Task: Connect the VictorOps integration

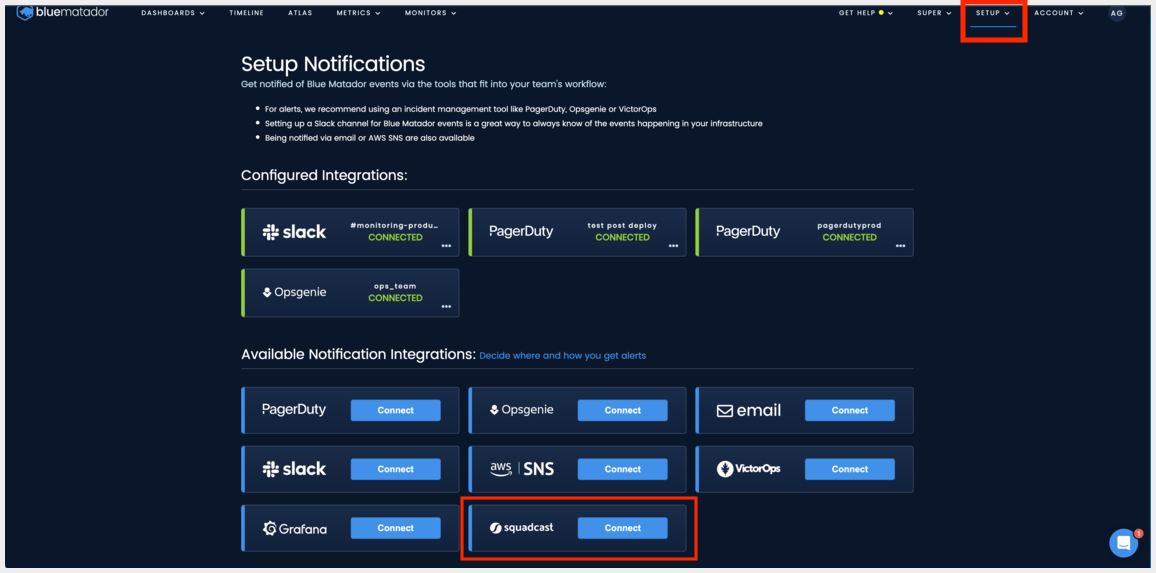Action: pos(850,469)
